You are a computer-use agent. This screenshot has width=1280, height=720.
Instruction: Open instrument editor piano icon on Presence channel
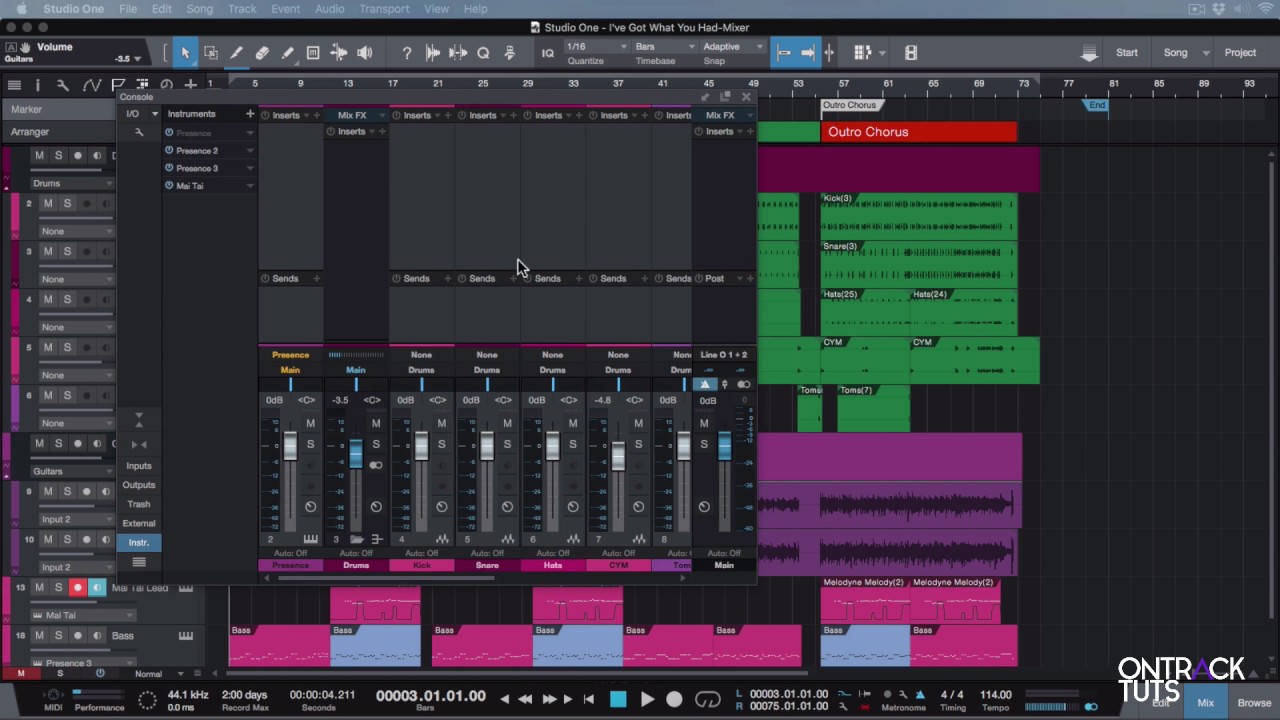310,540
